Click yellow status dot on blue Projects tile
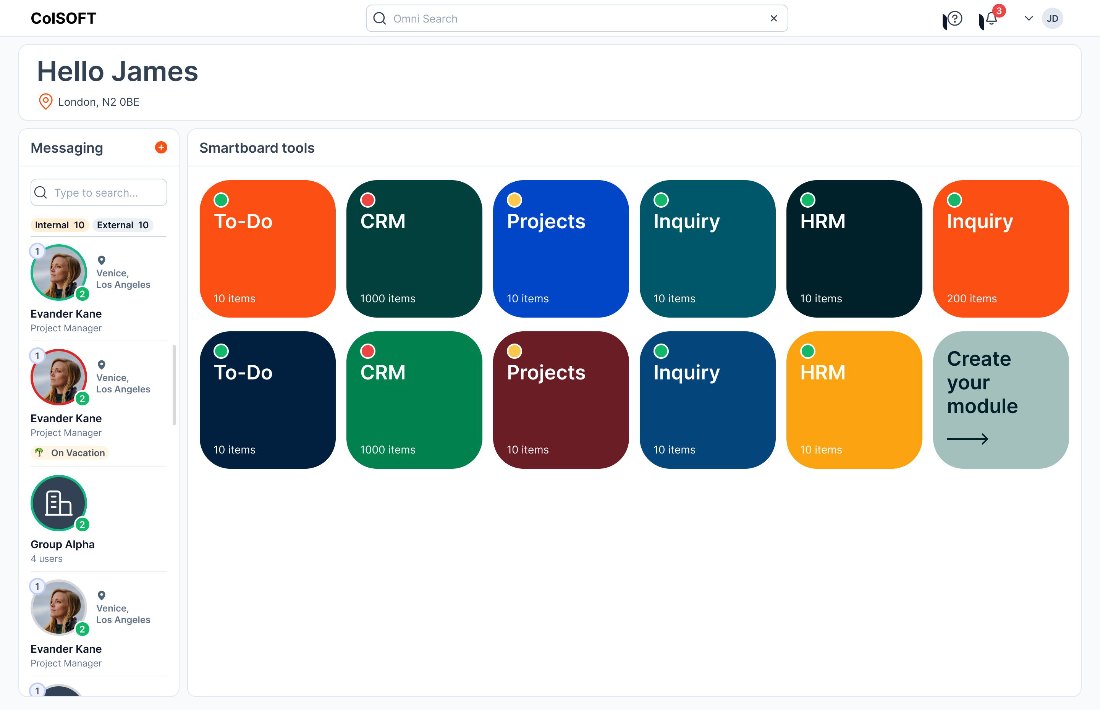This screenshot has width=1100, height=710. pos(514,200)
